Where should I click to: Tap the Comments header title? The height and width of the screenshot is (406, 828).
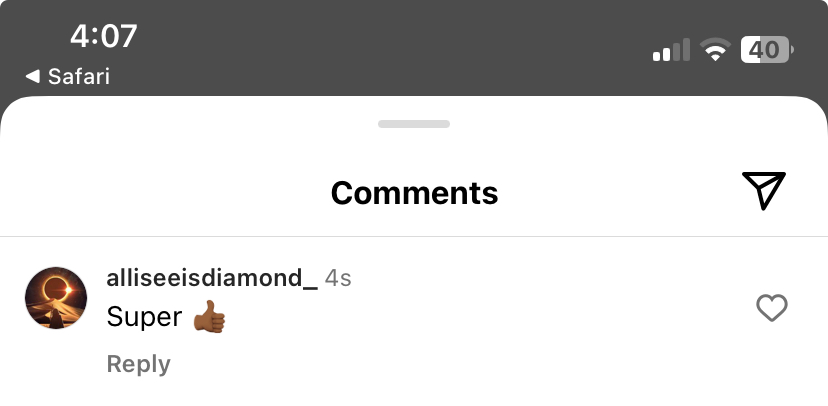414,193
